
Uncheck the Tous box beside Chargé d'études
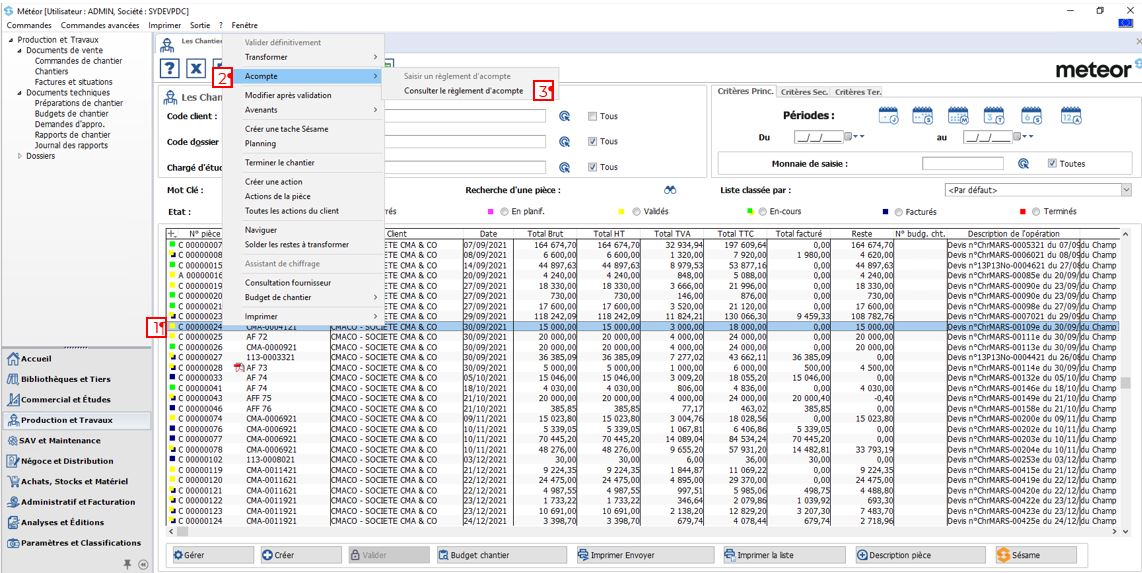tap(592, 167)
